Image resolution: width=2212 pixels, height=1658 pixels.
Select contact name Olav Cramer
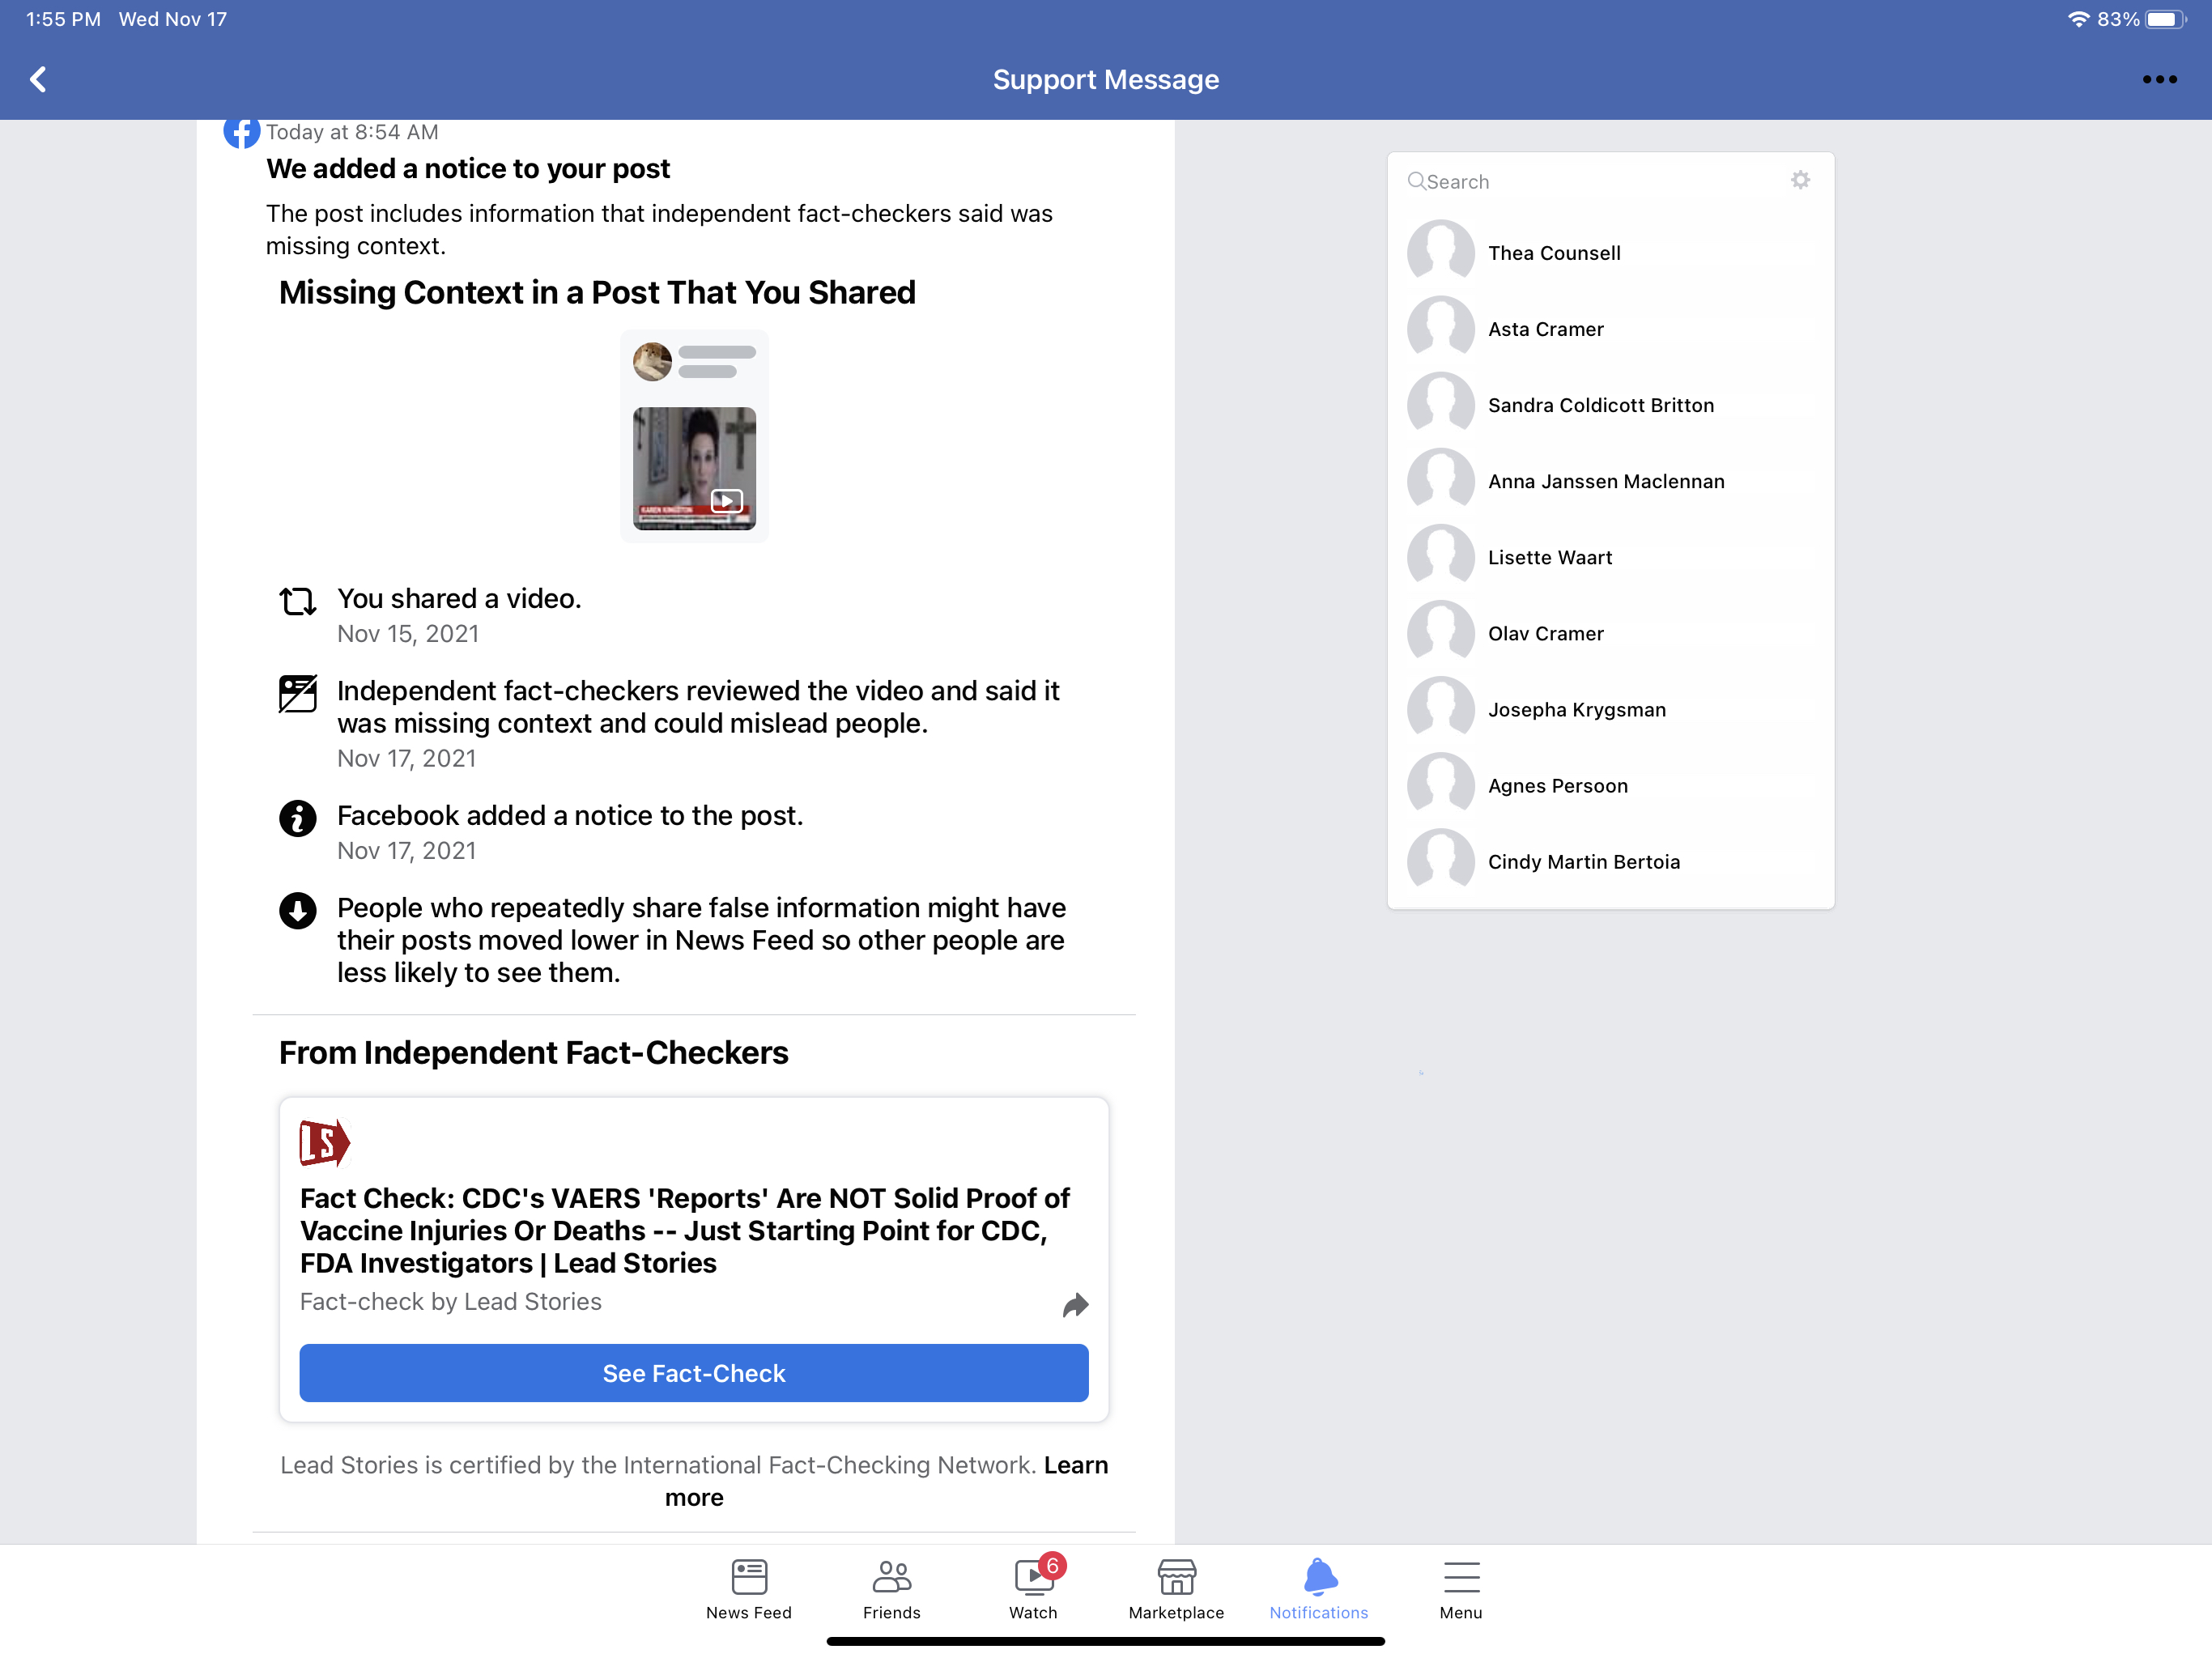1545,633
